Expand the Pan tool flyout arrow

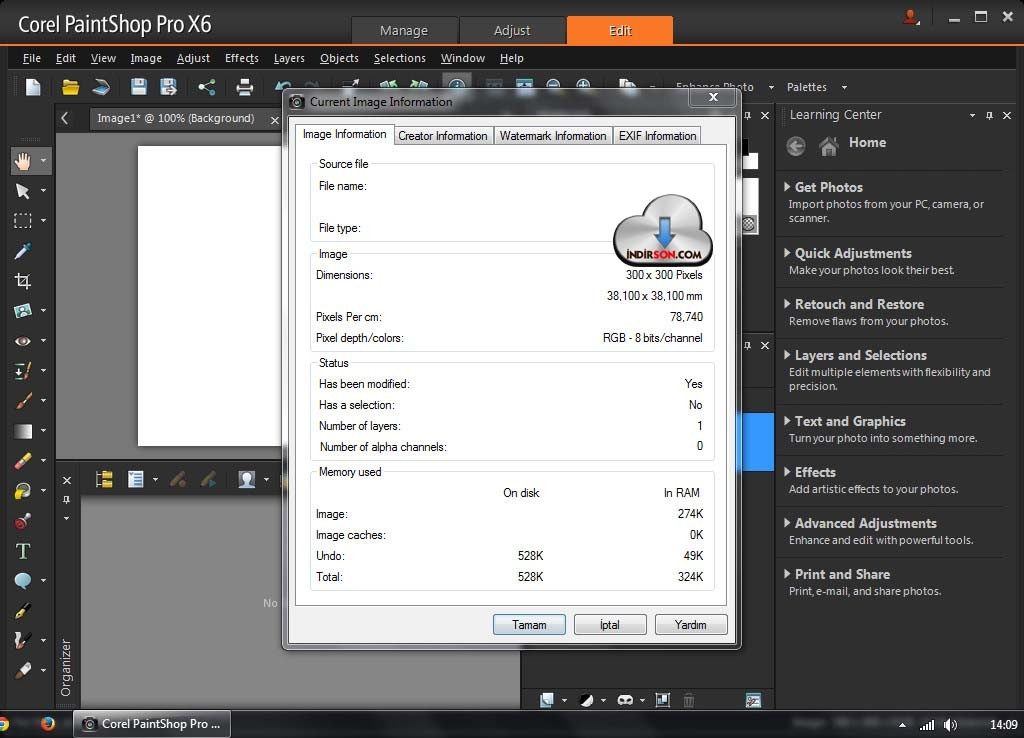[x=43, y=161]
